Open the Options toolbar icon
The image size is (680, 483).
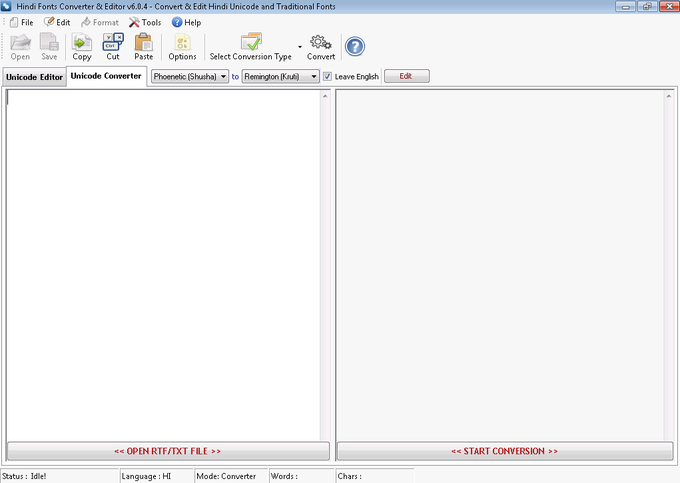(x=183, y=47)
